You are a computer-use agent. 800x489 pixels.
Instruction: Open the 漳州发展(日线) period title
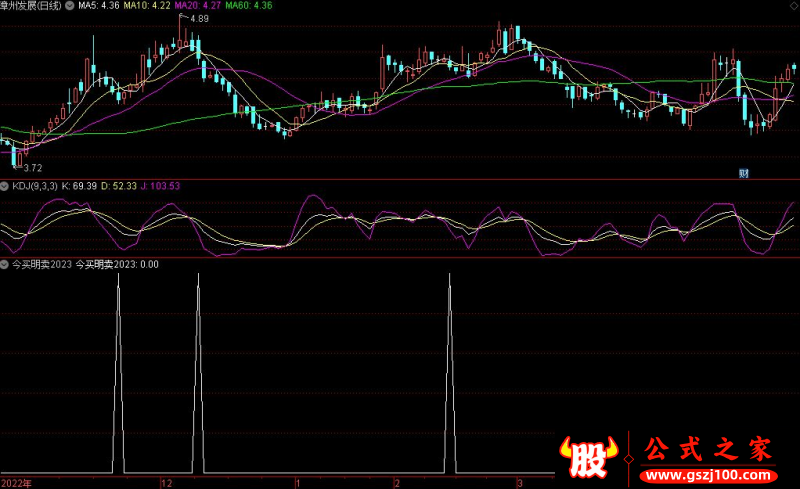click(x=38, y=6)
